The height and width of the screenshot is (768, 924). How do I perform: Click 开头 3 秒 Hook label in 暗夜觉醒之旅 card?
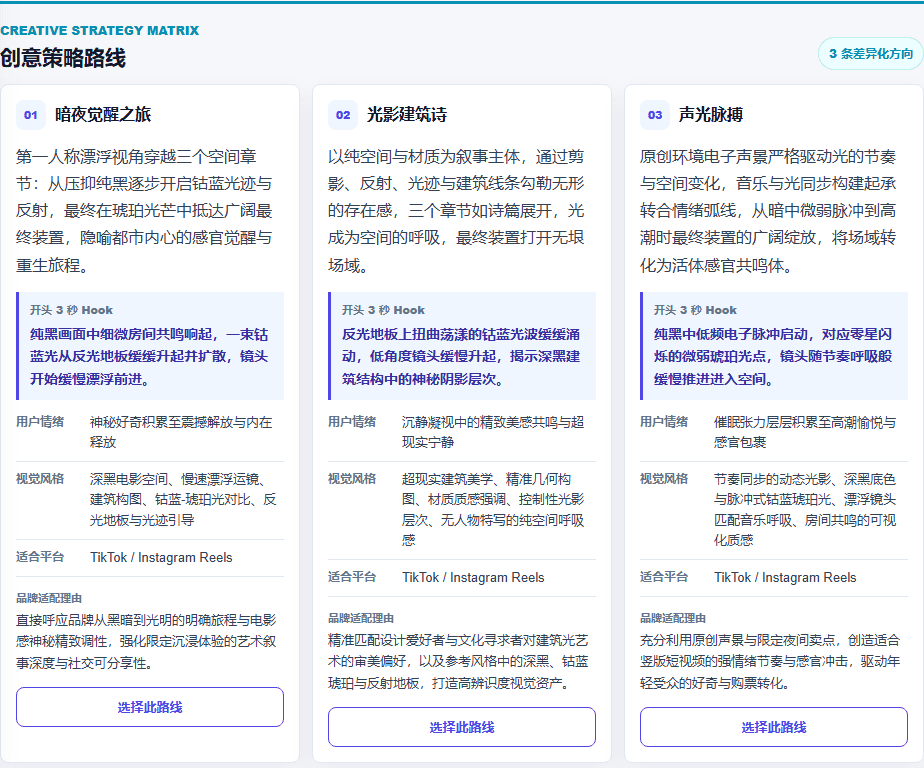(x=71, y=310)
